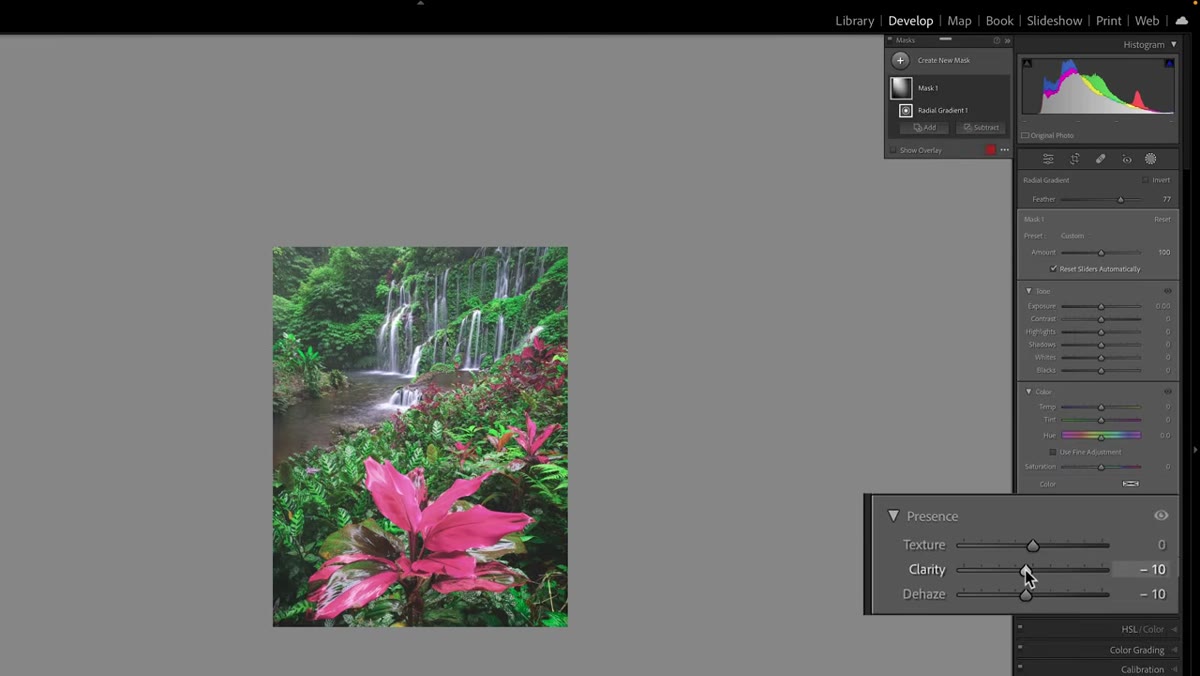The image size is (1200, 676).
Task: Switch to the Web module
Action: [x=1147, y=20]
